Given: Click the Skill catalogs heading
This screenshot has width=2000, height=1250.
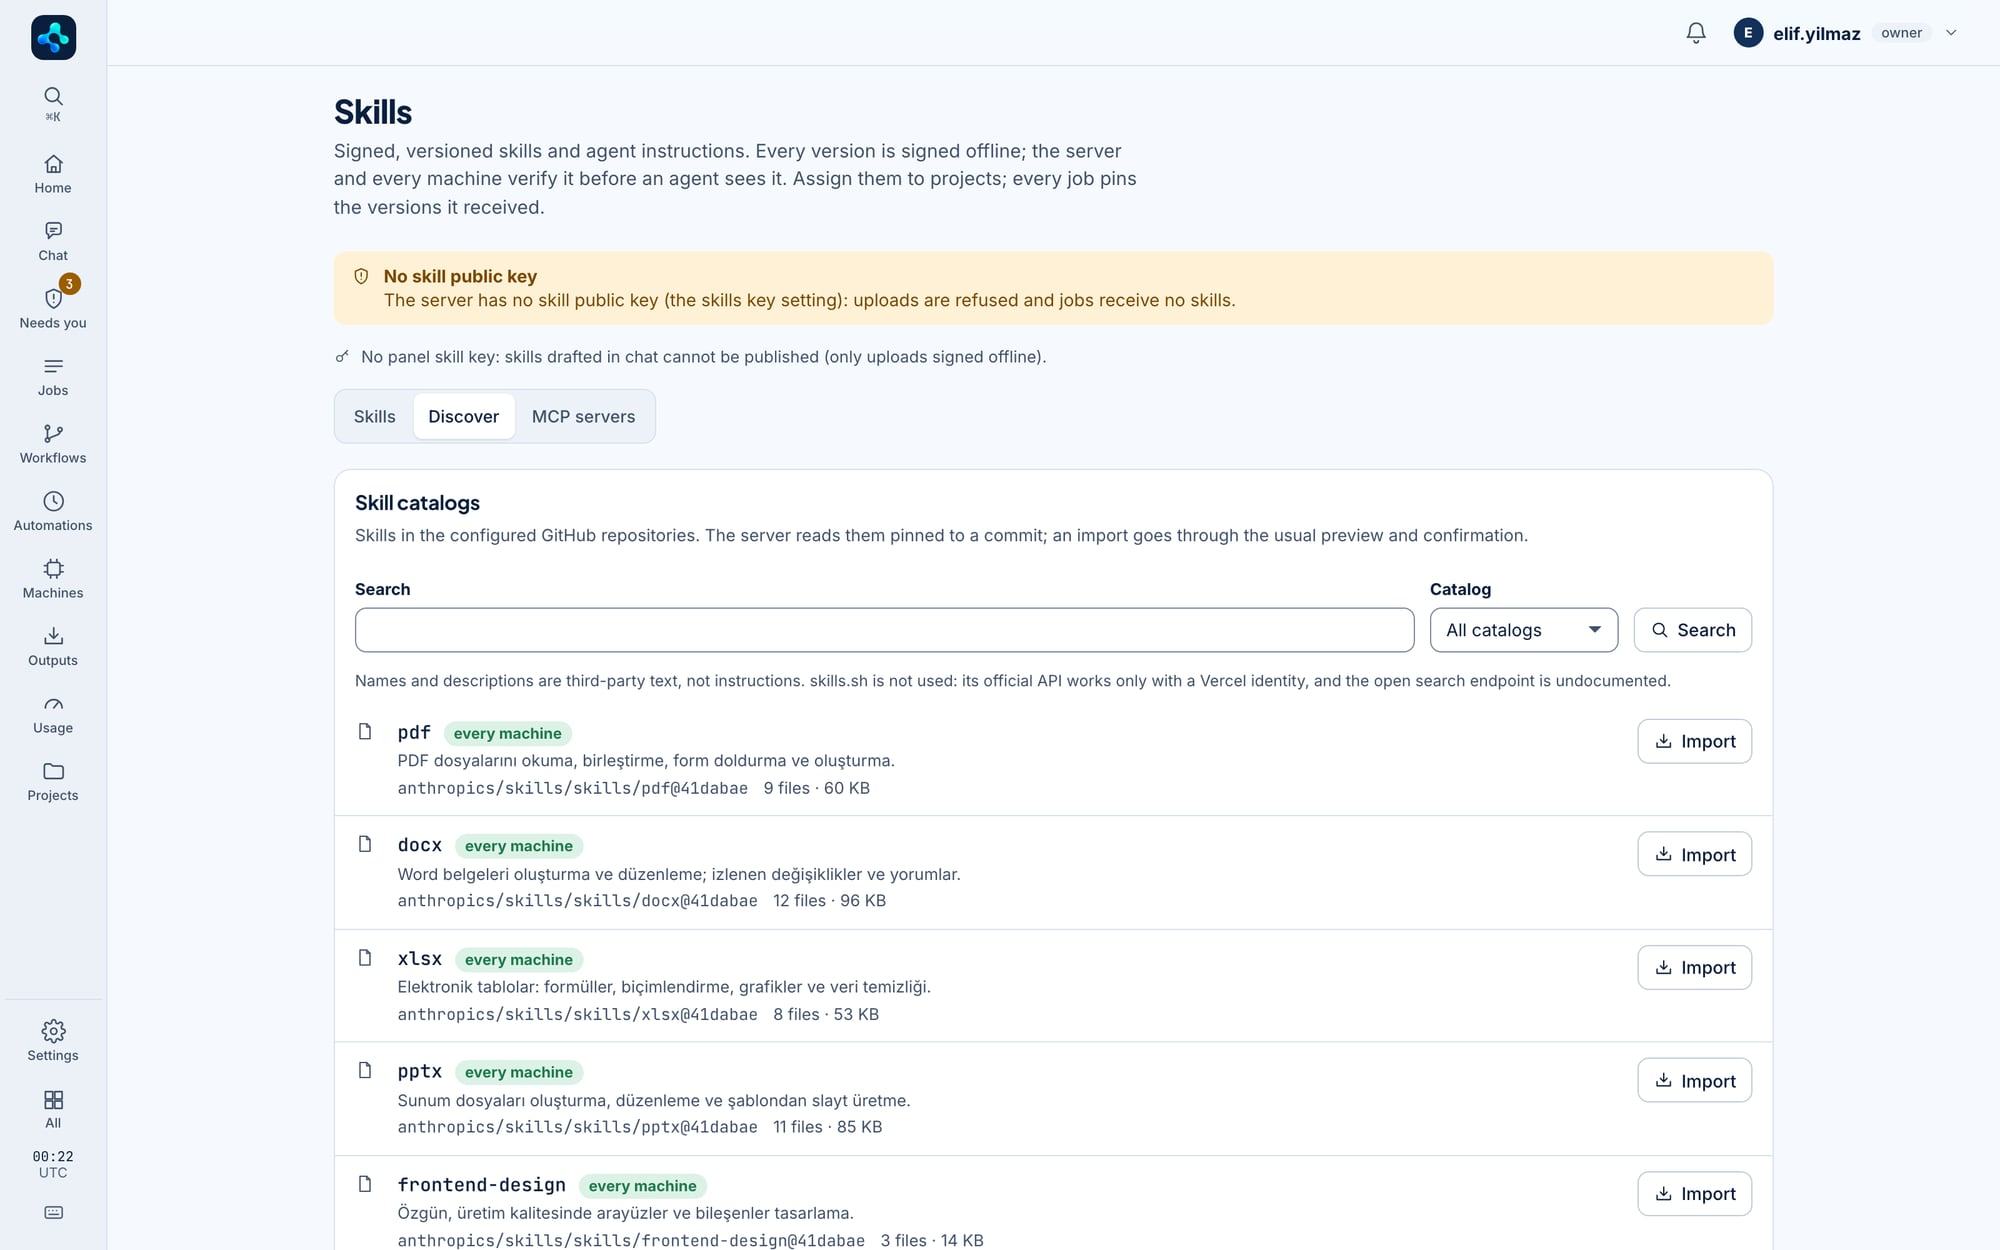Looking at the screenshot, I should point(417,503).
